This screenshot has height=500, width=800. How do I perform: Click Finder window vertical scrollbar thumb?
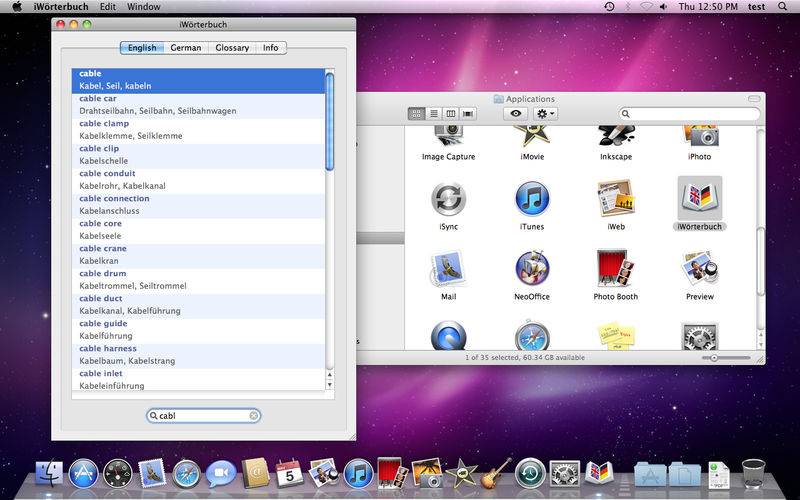(761, 261)
